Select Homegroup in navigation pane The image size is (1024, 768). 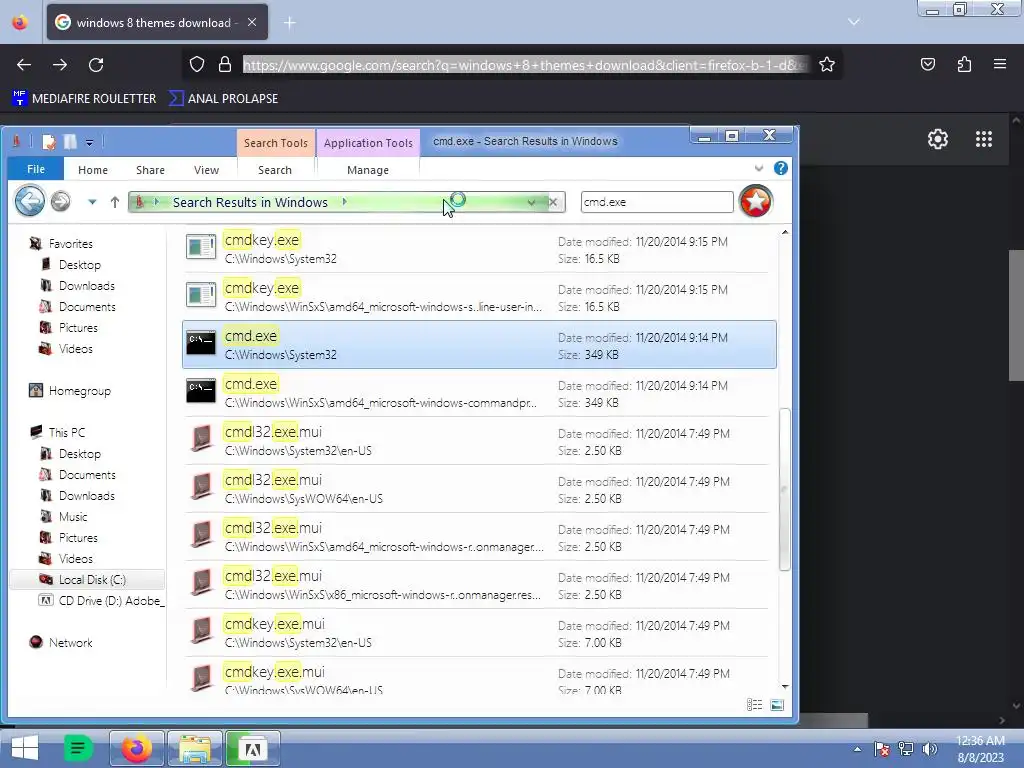[80, 391]
